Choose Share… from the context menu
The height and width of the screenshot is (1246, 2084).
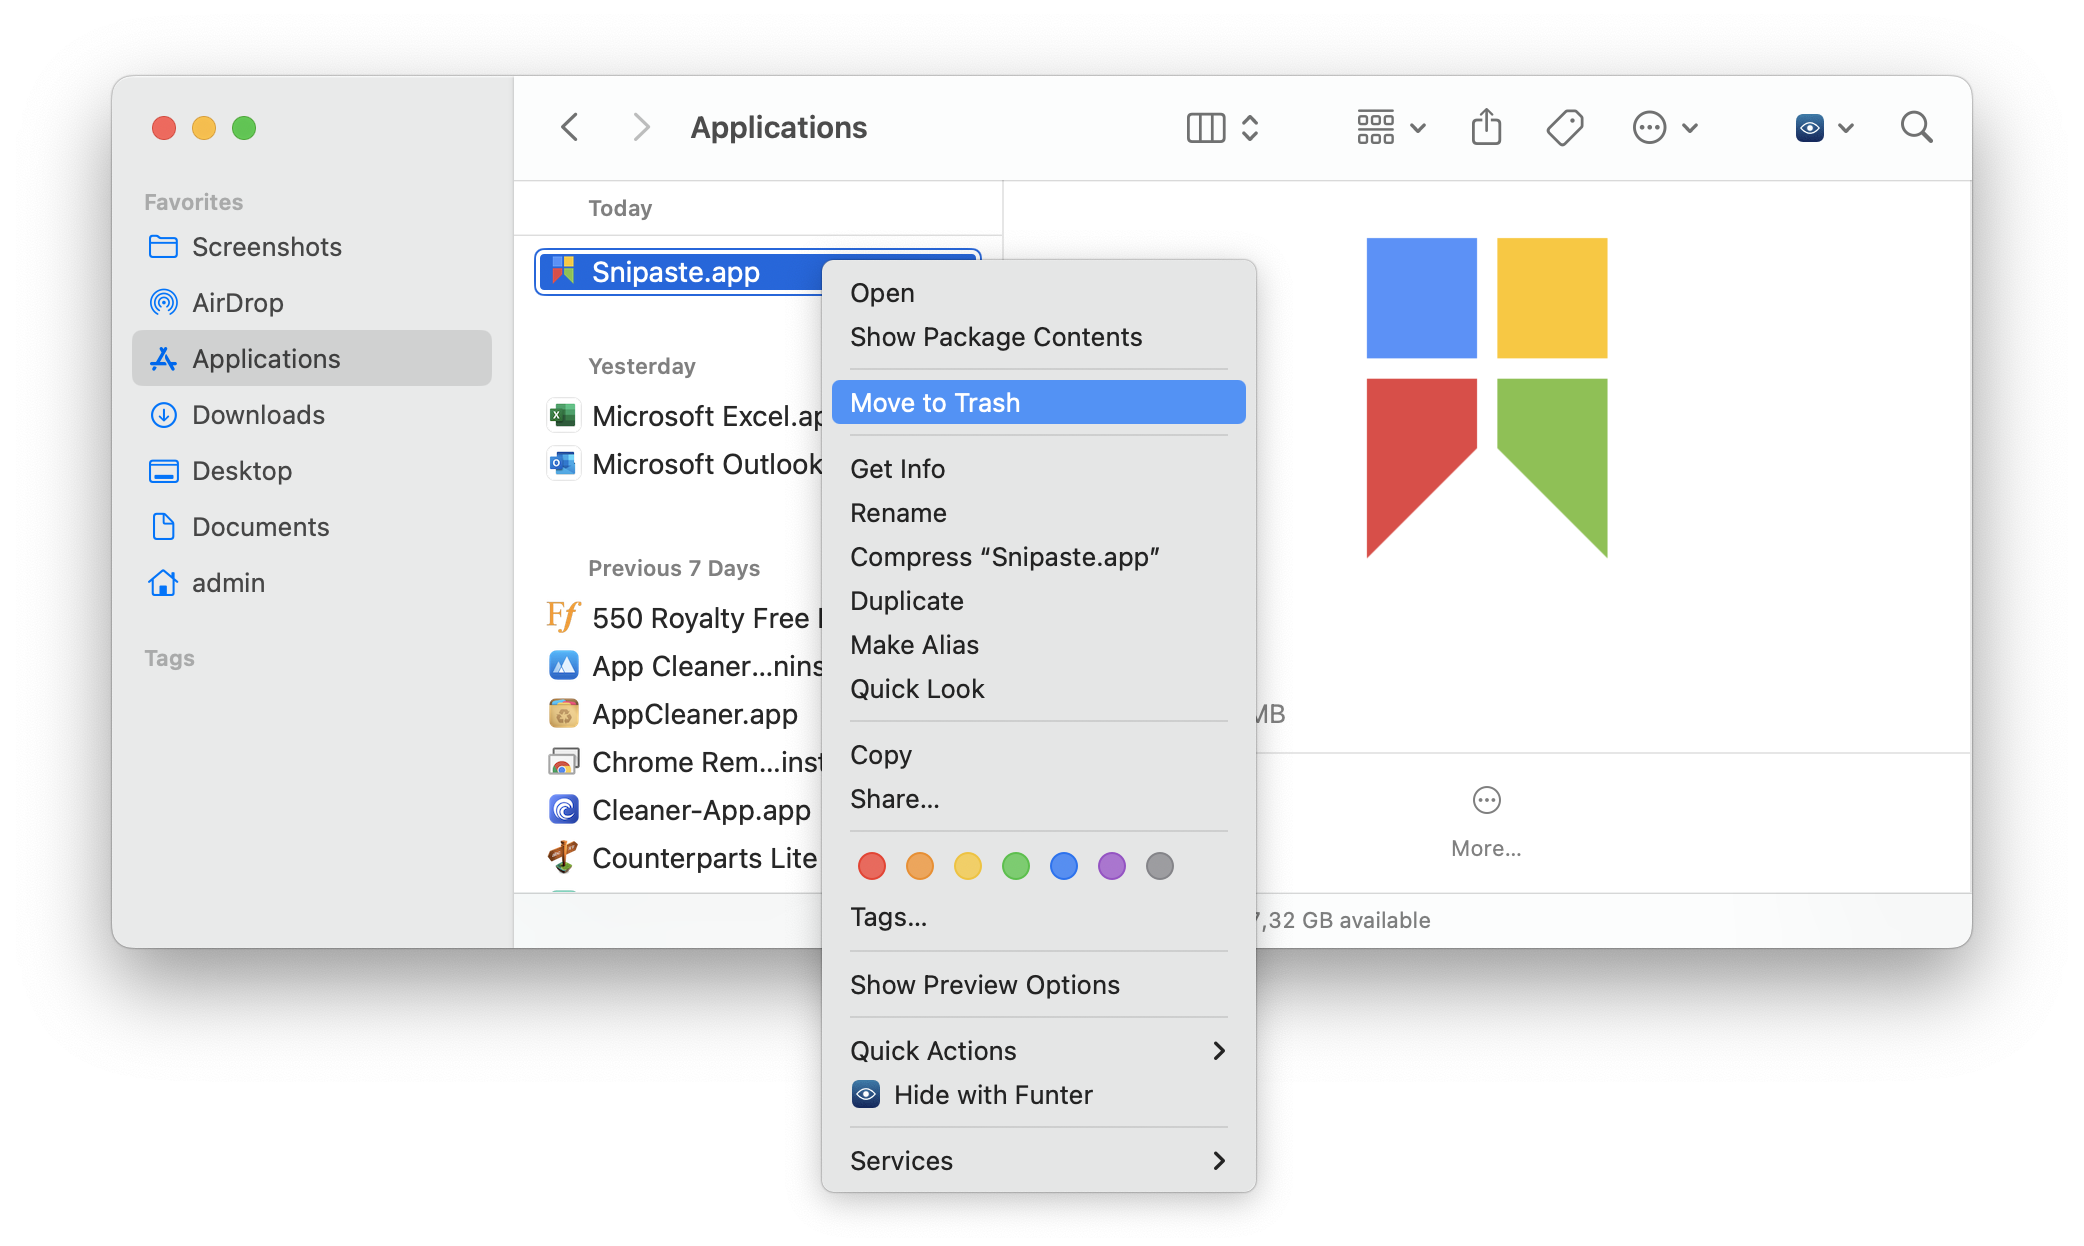pyautogui.click(x=1038, y=799)
